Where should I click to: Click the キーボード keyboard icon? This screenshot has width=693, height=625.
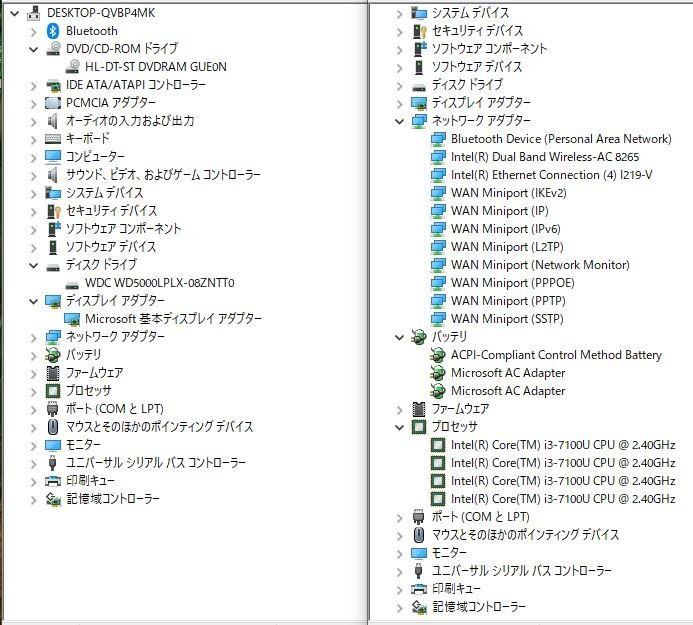point(53,139)
